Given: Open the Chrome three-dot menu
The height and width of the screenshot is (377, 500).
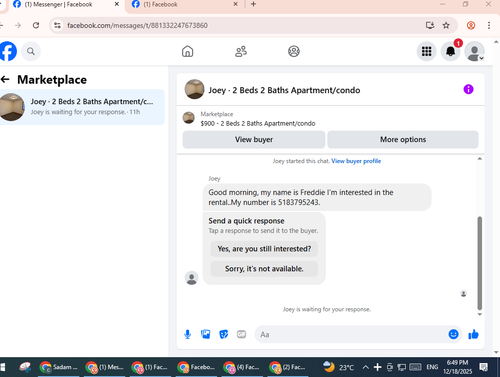Looking at the screenshot, I should pos(489,25).
